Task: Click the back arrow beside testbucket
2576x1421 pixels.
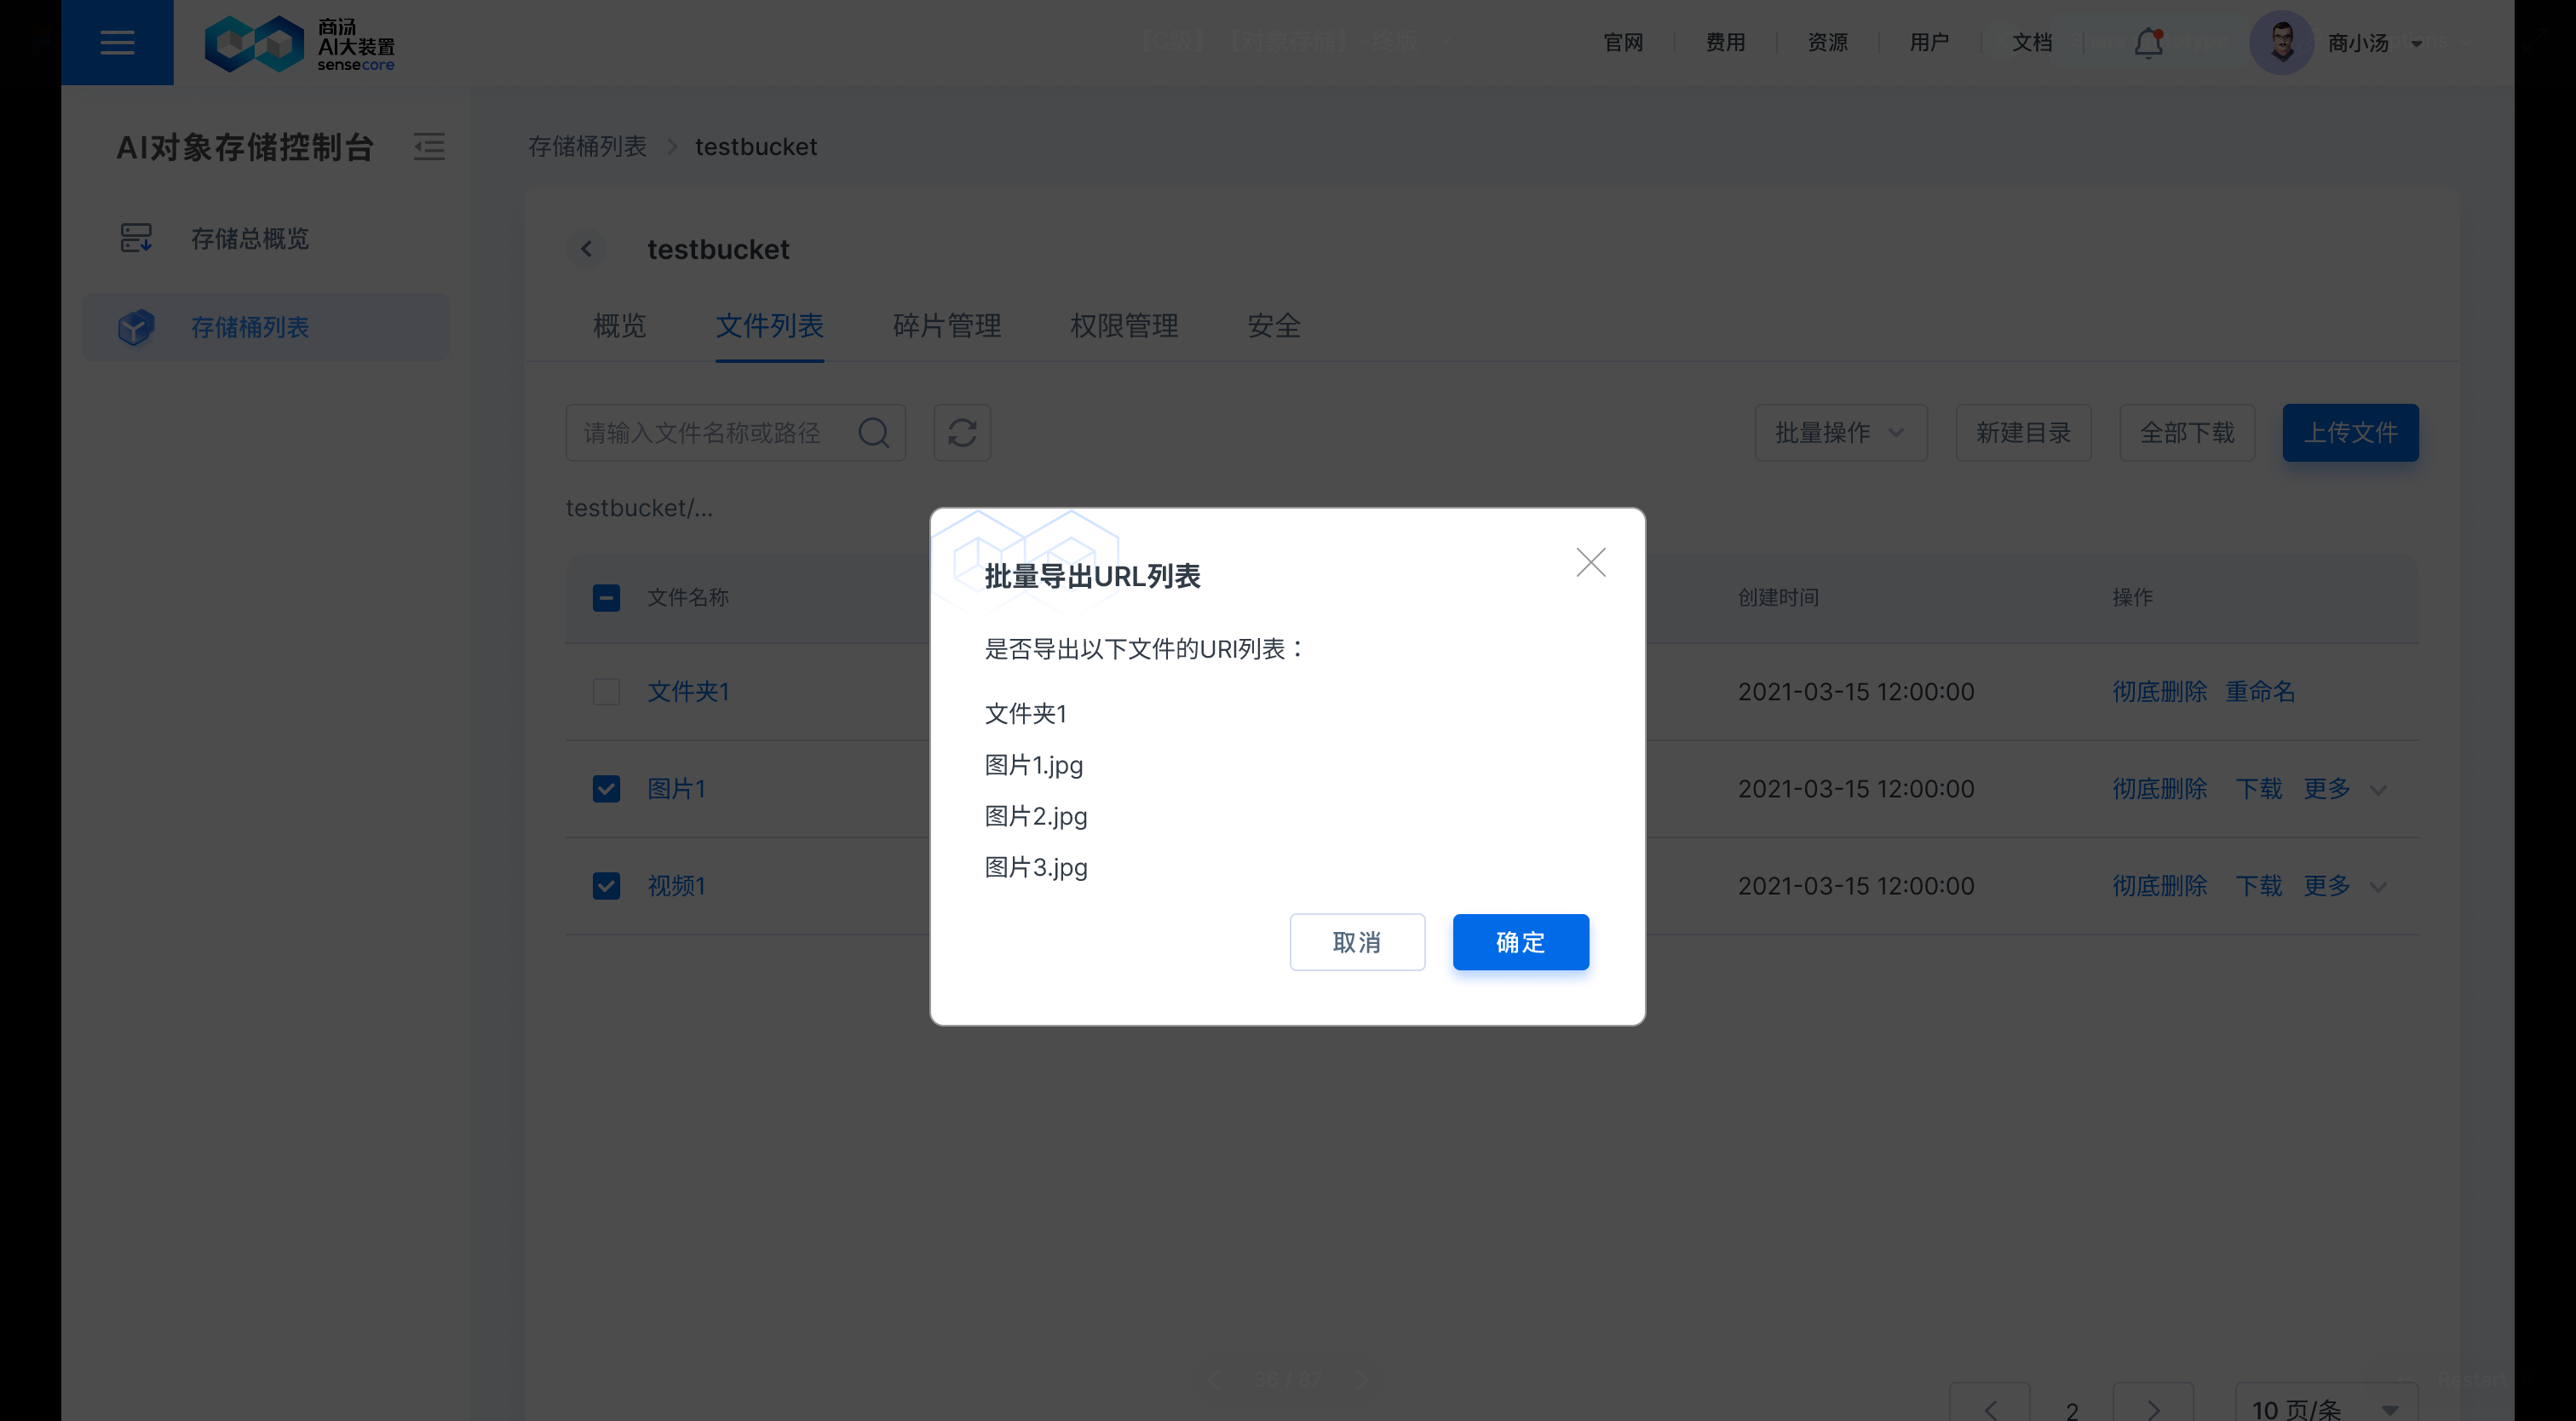Action: (586, 249)
